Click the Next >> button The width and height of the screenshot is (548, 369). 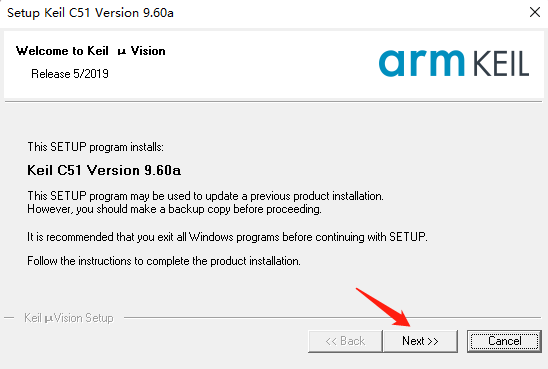click(x=420, y=341)
